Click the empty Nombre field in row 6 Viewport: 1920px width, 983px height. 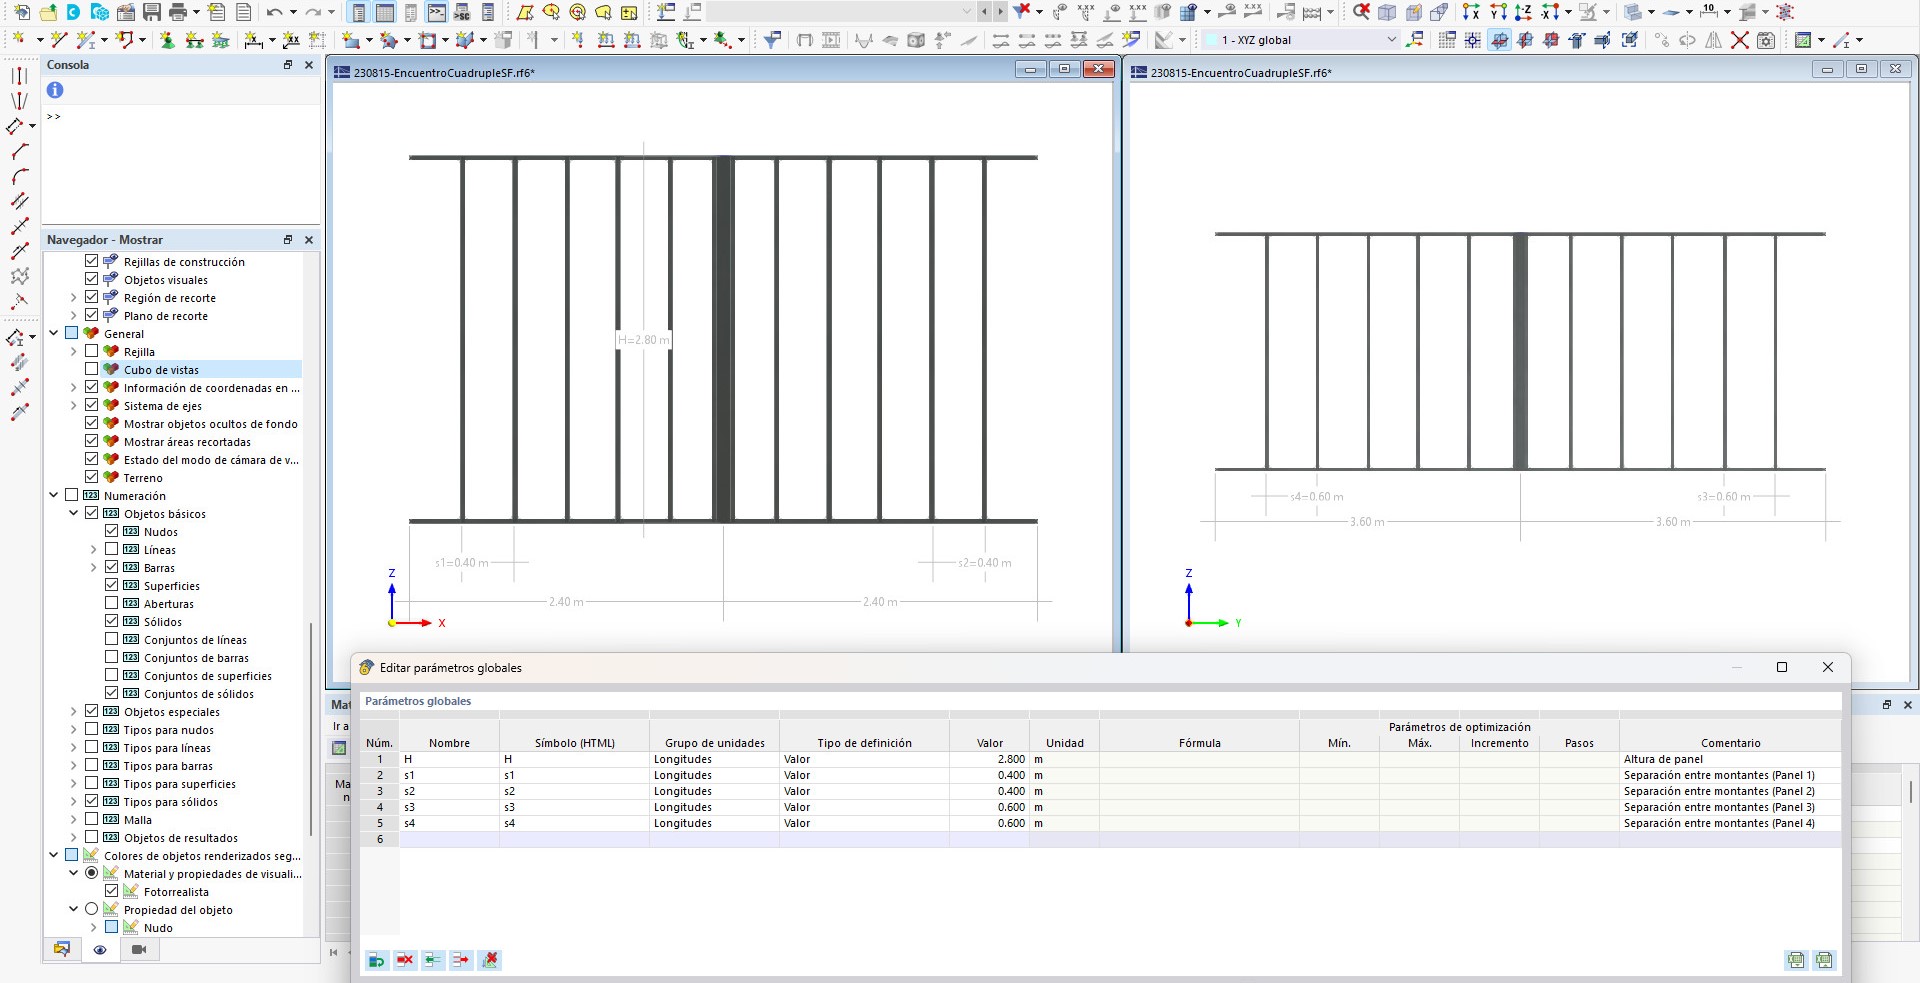(x=449, y=839)
